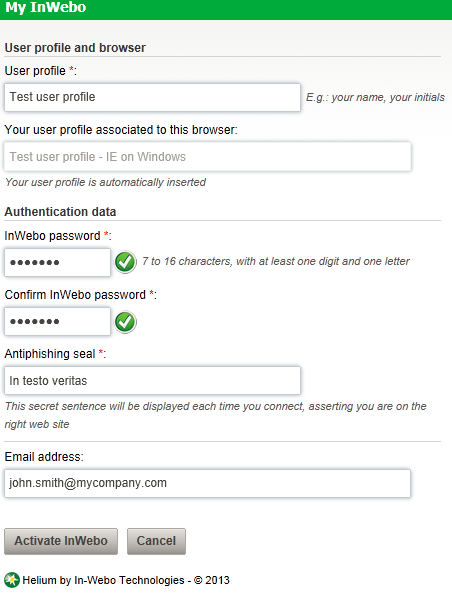Click the antiphishing secret sentence explanation
Screen dimensions: 452x600
tap(215, 415)
